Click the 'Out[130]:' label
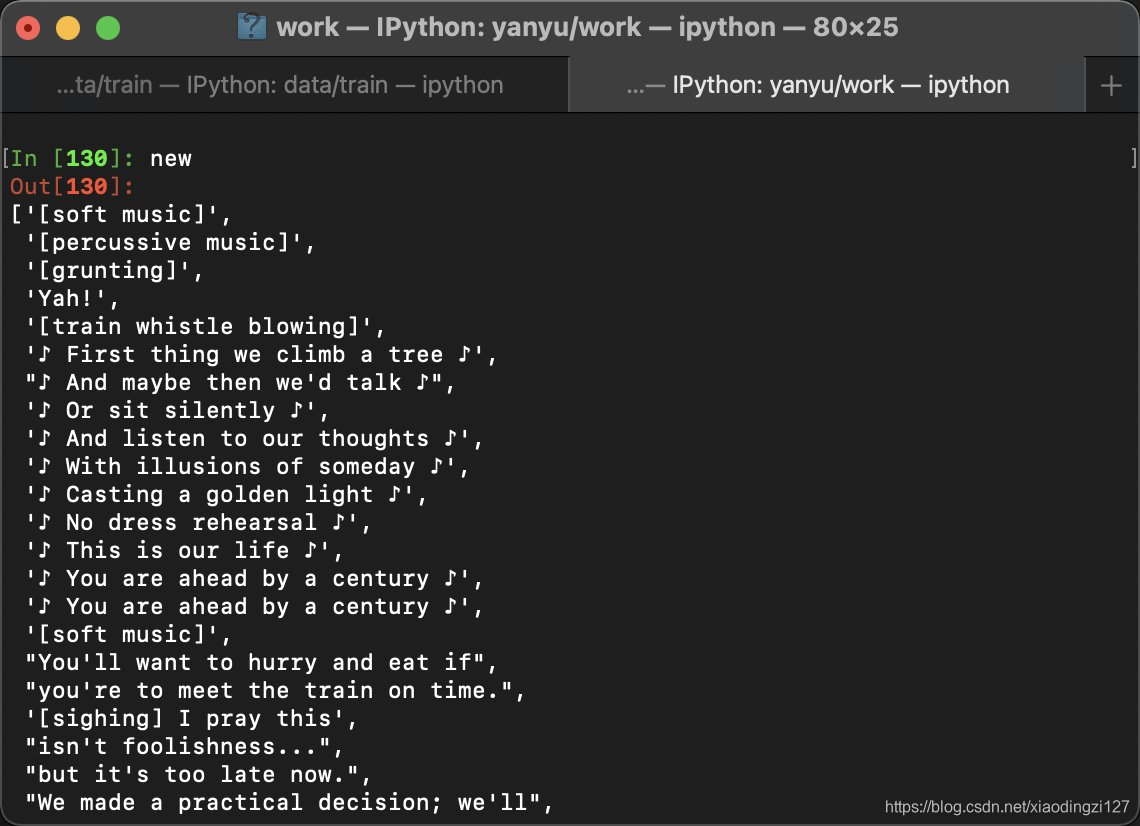The width and height of the screenshot is (1140, 826). [x=72, y=187]
